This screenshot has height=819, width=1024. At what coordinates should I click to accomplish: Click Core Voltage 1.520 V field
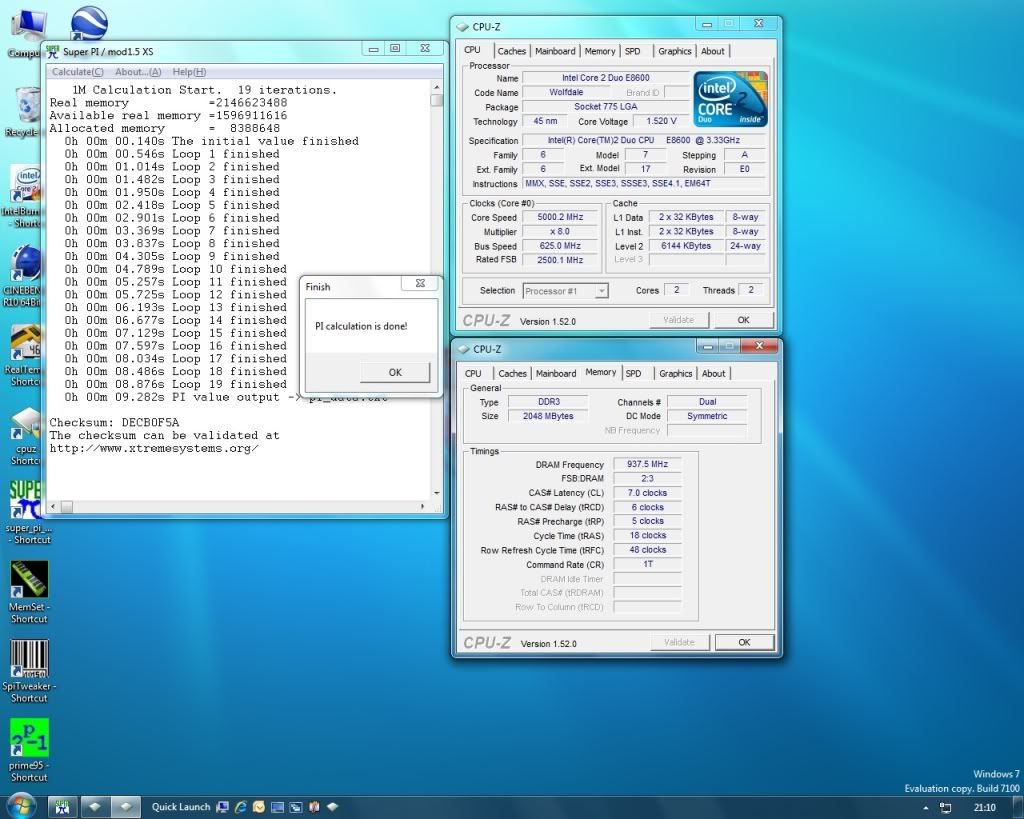pyautogui.click(x=662, y=121)
